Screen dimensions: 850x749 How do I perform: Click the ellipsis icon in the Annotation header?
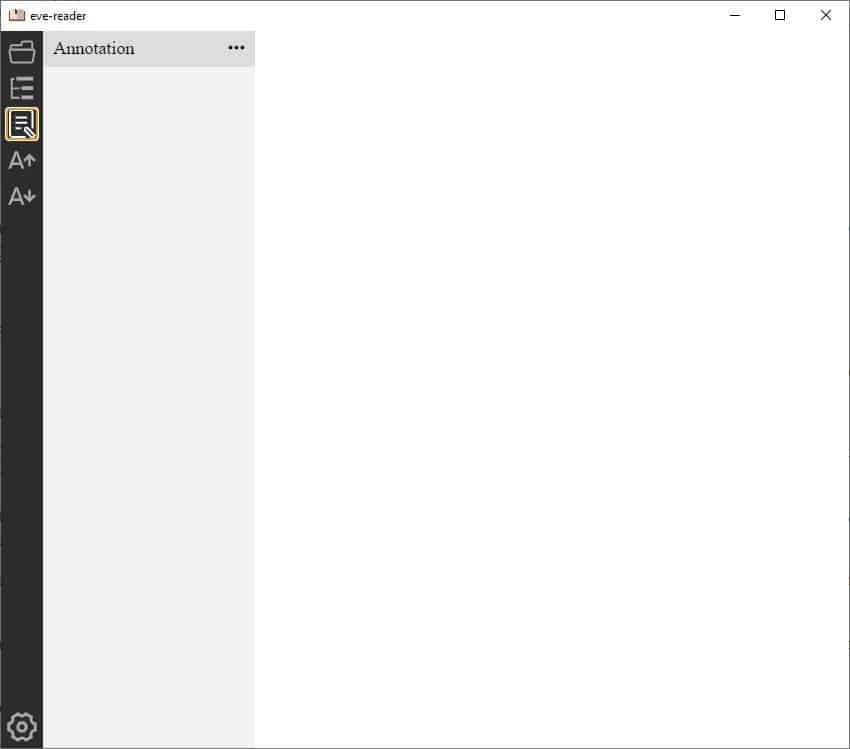coord(236,48)
